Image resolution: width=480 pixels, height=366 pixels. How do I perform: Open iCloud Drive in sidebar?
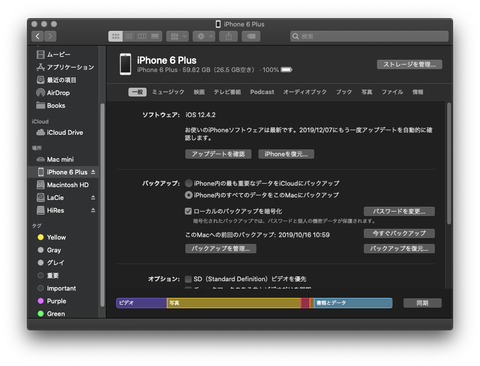60,132
